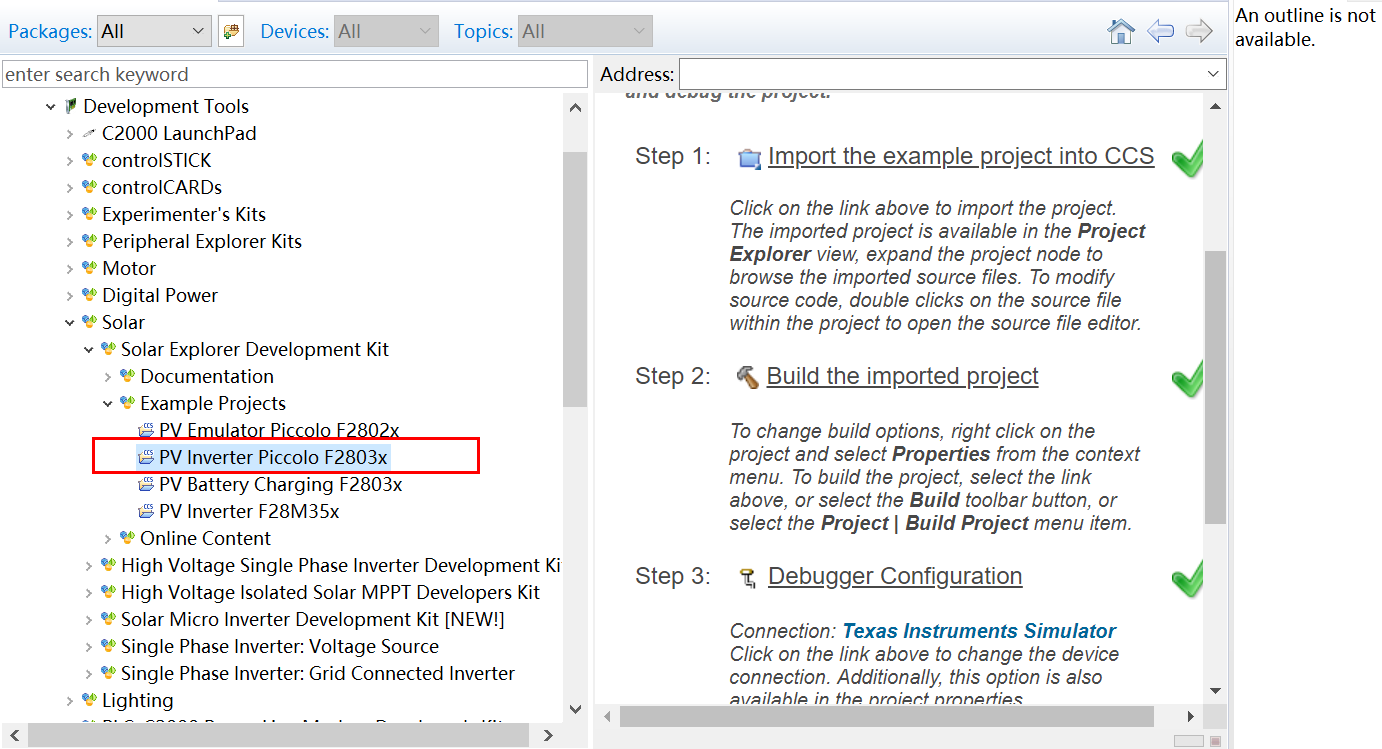This screenshot has width=1382, height=749.
Task: Expand the Online Content node
Action: [108, 539]
